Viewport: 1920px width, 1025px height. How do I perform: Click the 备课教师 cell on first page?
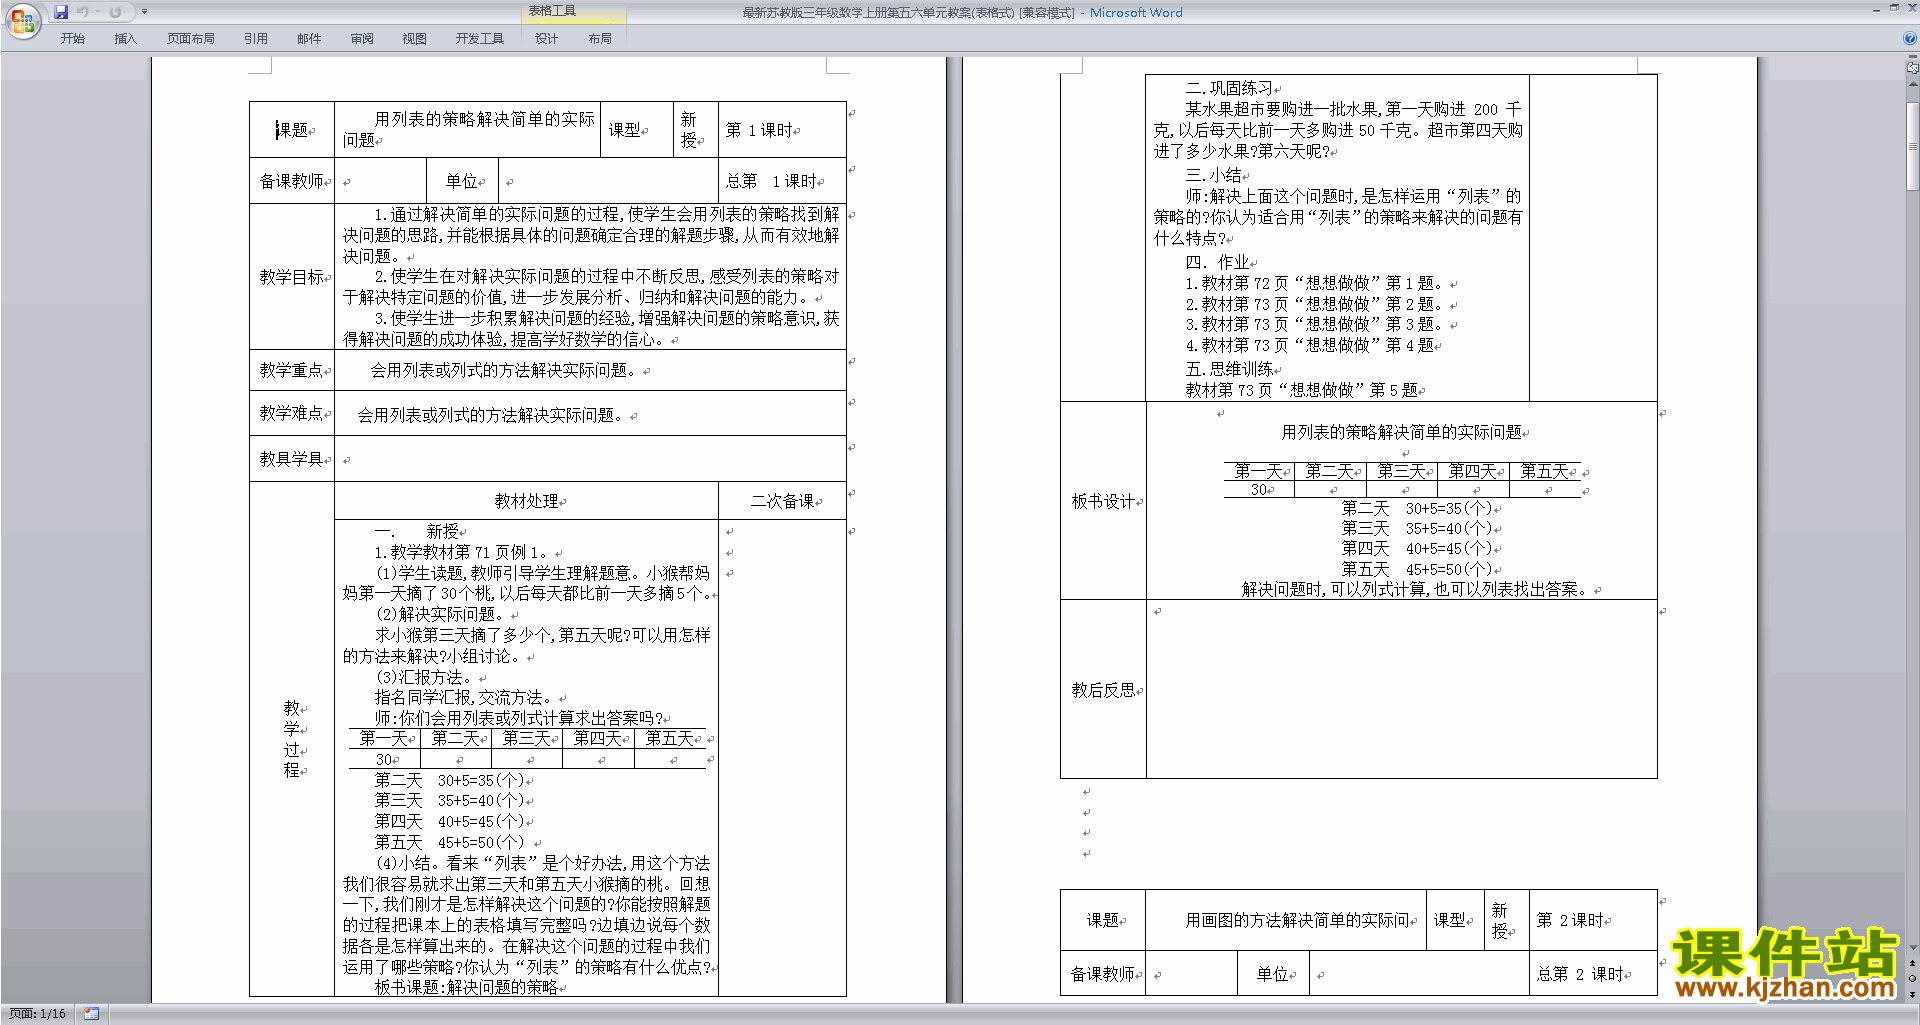(x=292, y=181)
